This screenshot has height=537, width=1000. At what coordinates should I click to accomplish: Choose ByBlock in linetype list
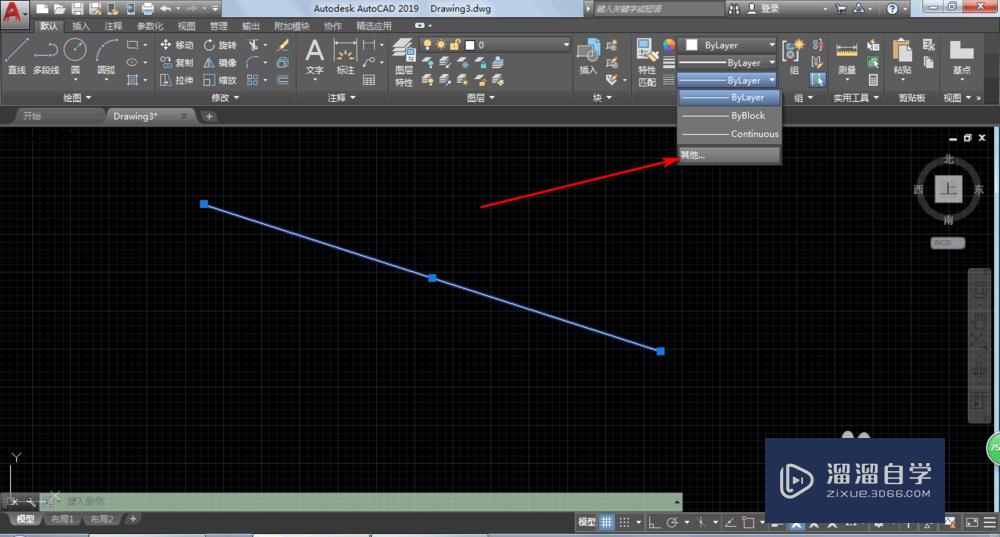click(x=729, y=115)
